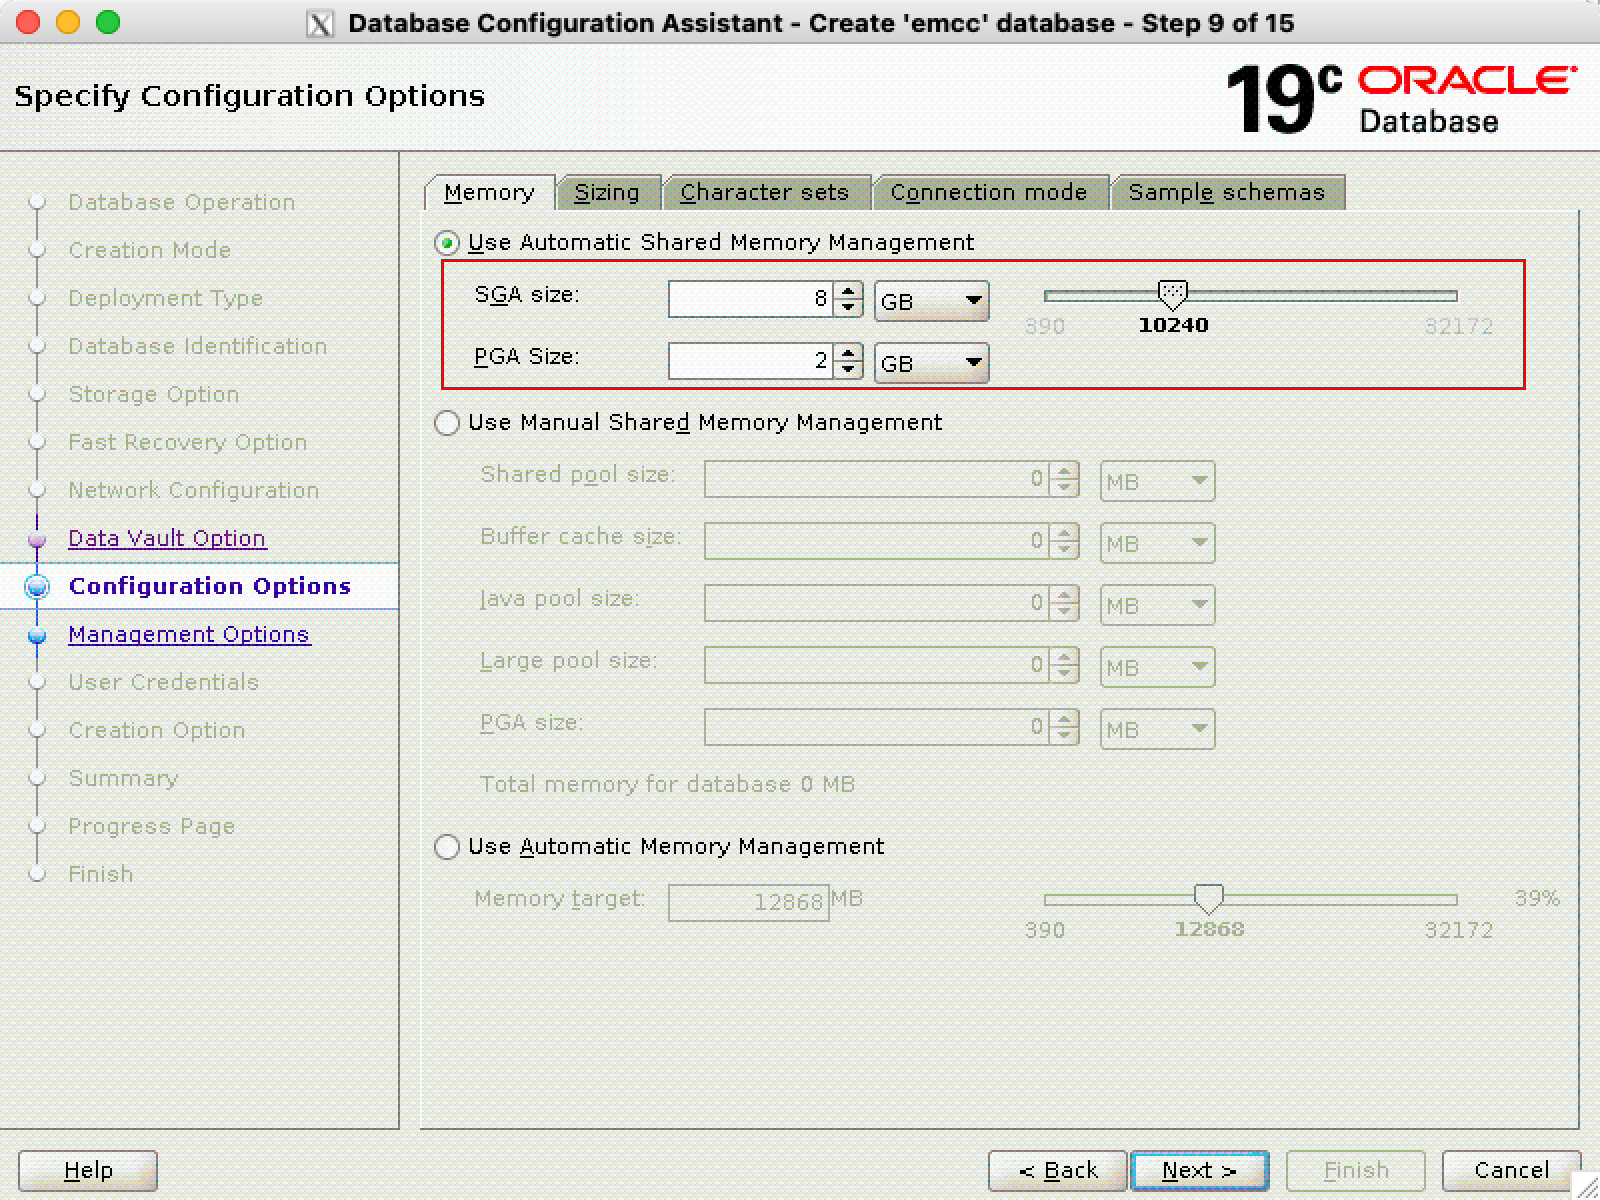Click the '10240' SGA slider value
The width and height of the screenshot is (1600, 1200).
[x=1174, y=325]
